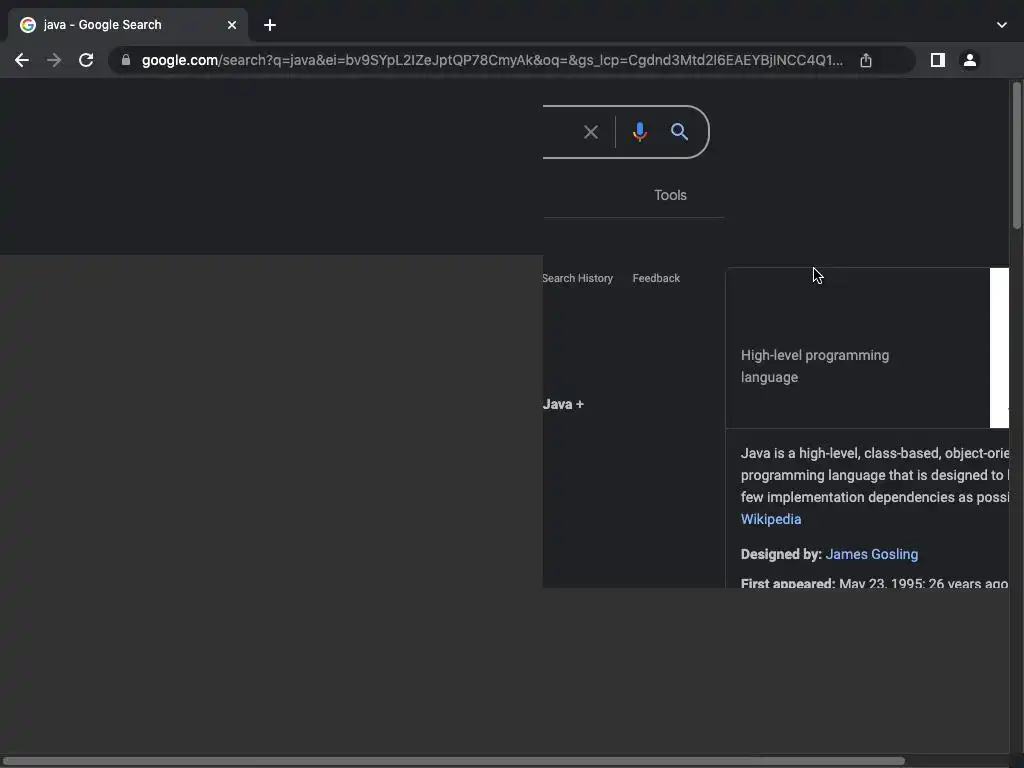
Task: Start voice search with the microphone icon
Action: 640,132
